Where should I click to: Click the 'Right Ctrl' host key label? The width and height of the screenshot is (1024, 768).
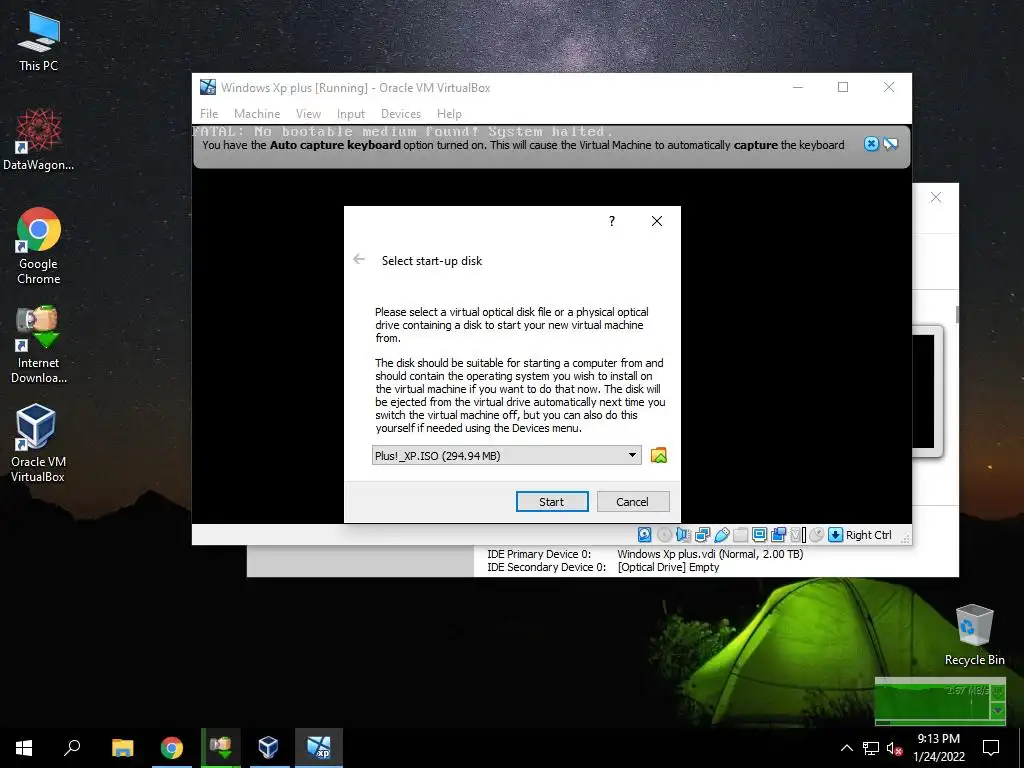869,535
